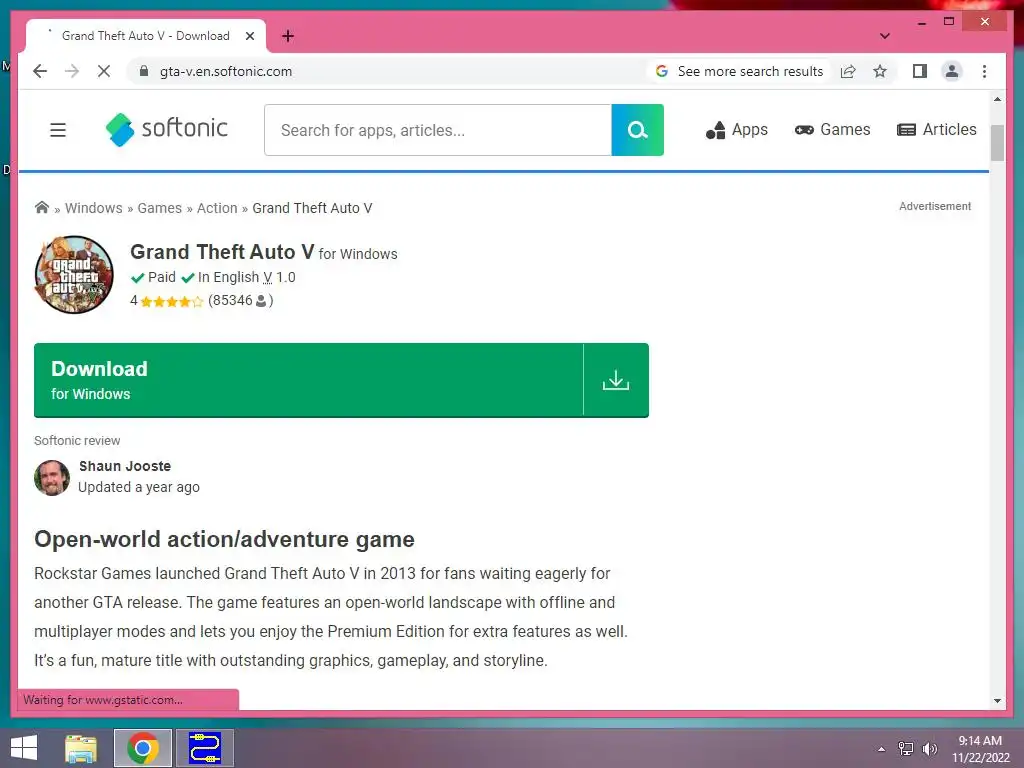Go to the home breadcrumb icon

click(x=42, y=207)
